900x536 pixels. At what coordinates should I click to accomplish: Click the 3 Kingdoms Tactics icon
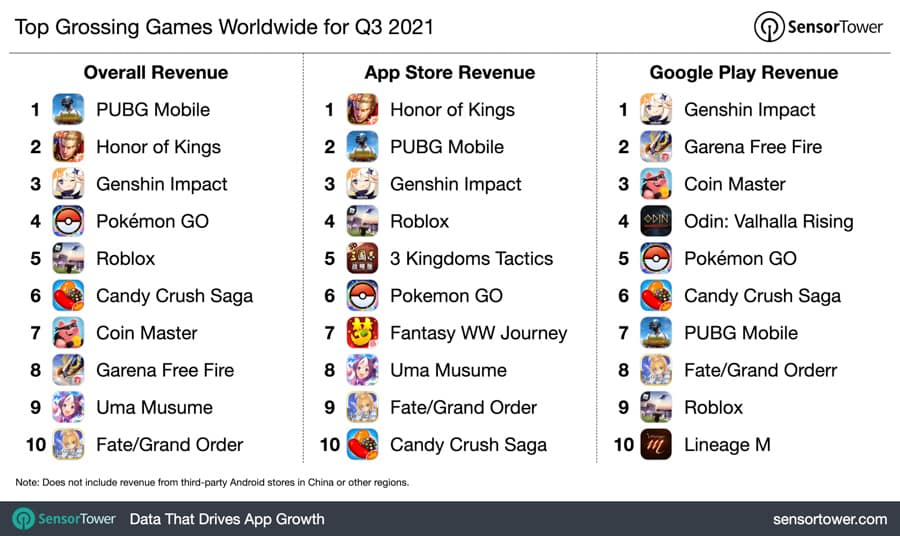(x=362, y=259)
